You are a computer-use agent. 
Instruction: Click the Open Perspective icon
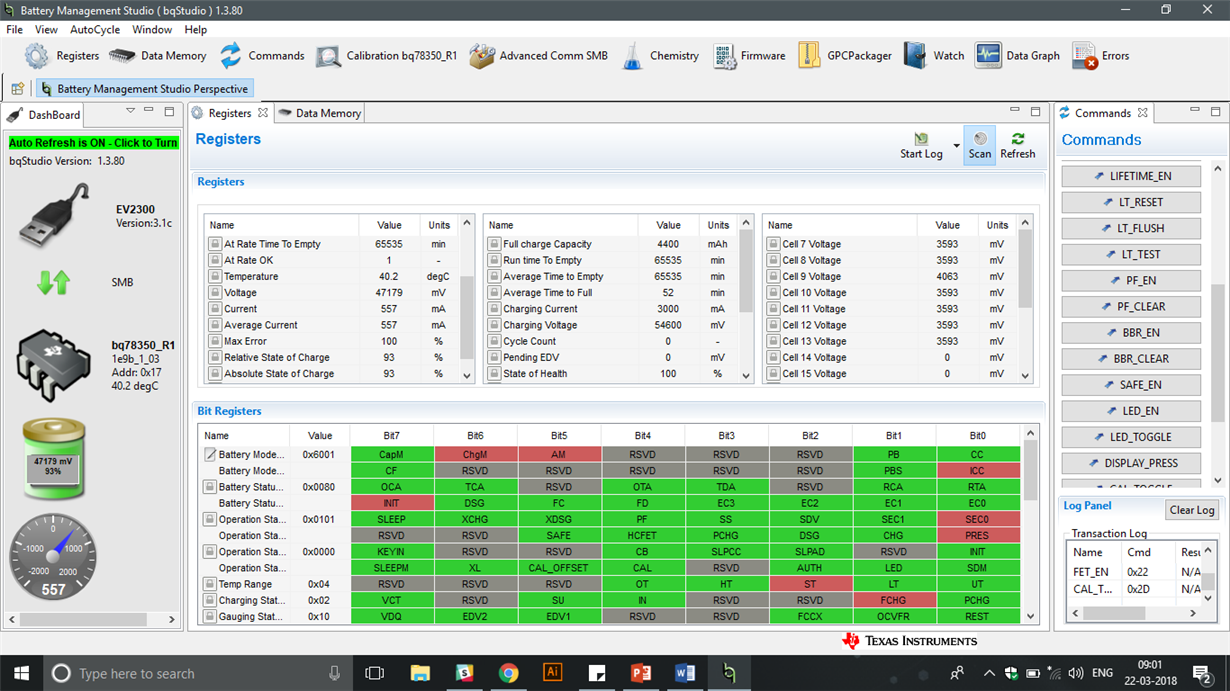click(x=18, y=89)
